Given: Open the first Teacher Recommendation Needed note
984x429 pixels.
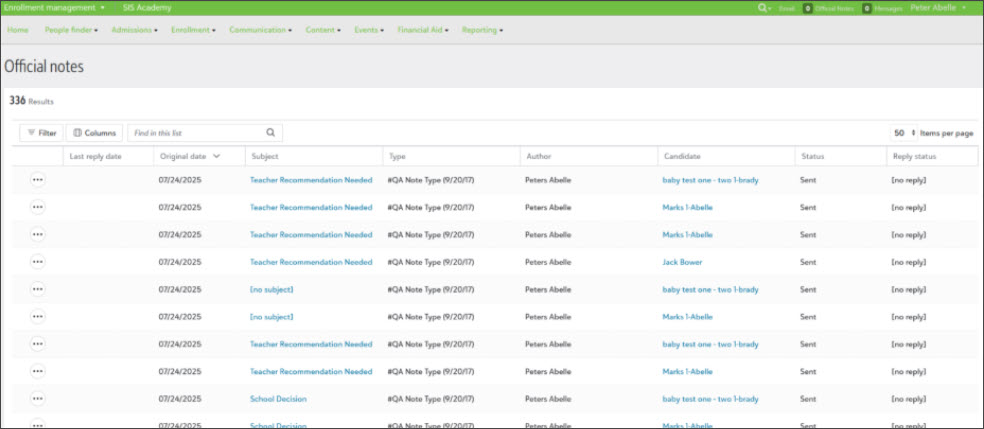Looking at the screenshot, I should [310, 180].
